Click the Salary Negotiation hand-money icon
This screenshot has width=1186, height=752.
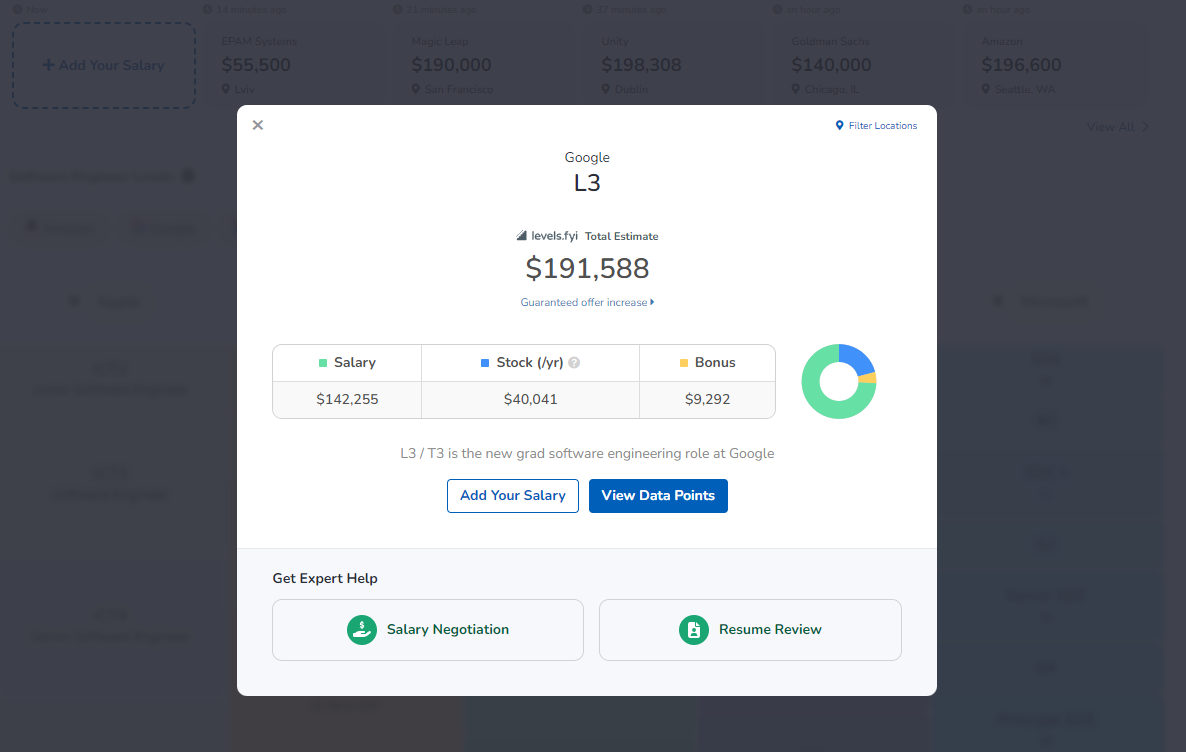tap(362, 629)
